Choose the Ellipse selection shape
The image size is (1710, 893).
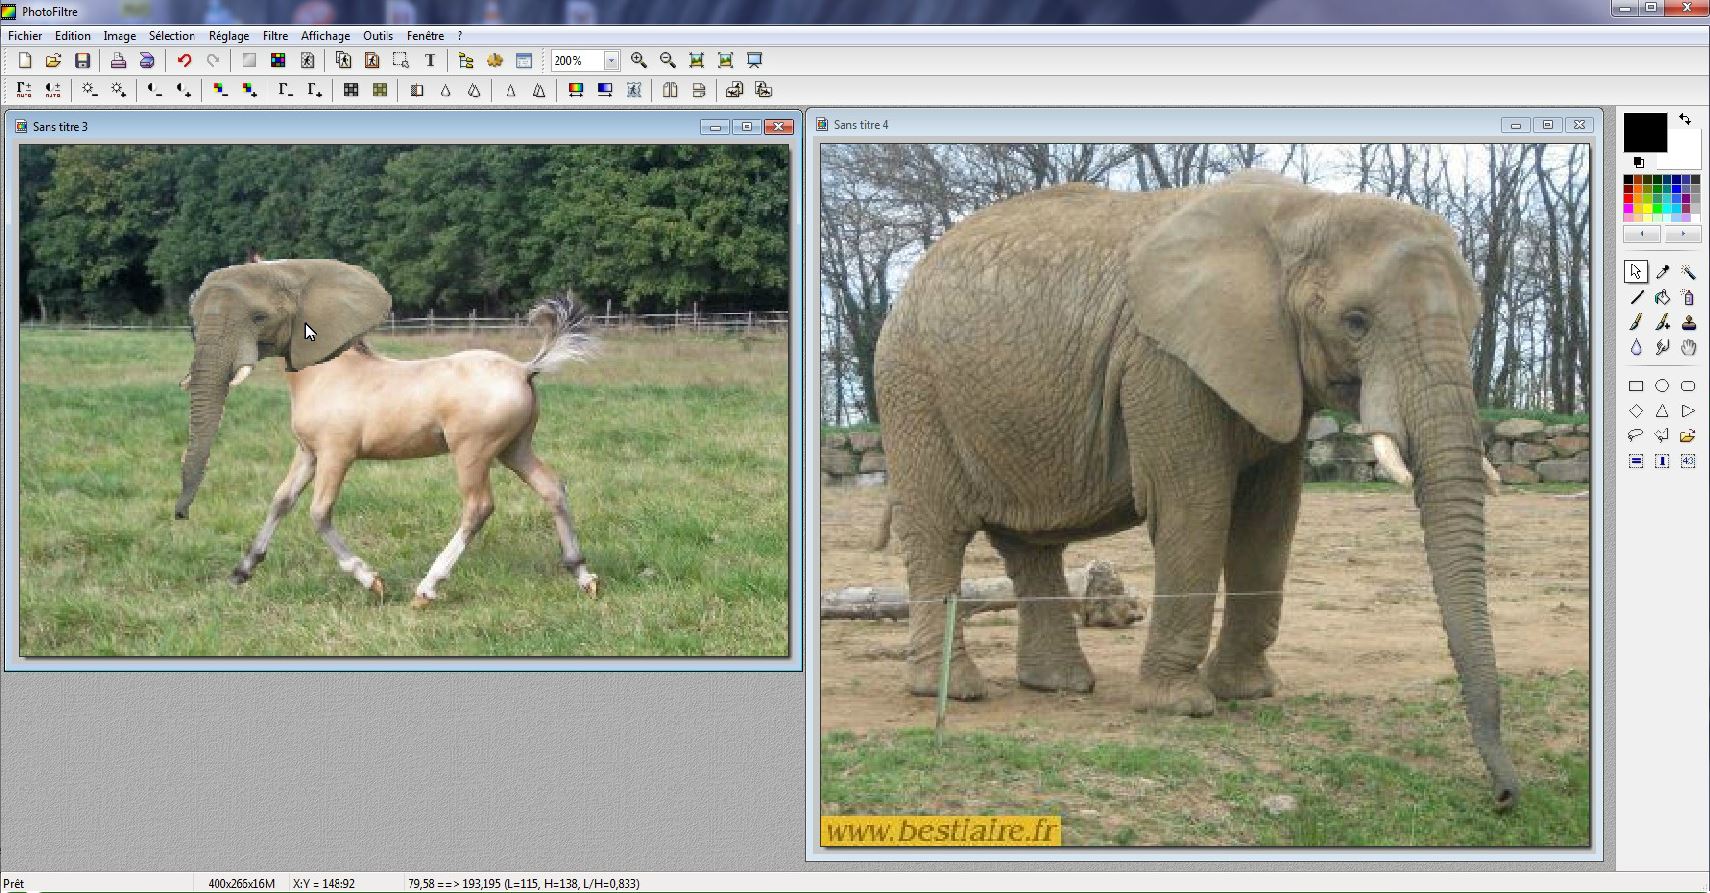[x=1662, y=386]
